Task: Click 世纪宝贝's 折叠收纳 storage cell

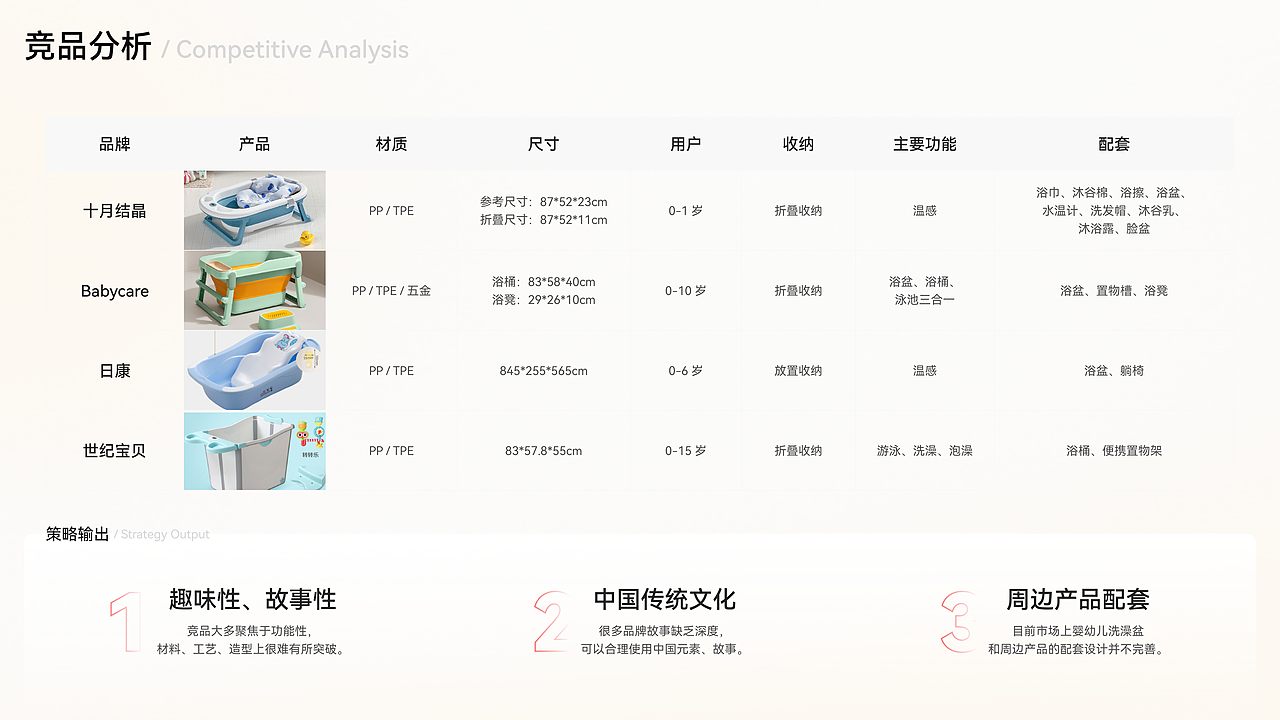Action: (x=798, y=451)
